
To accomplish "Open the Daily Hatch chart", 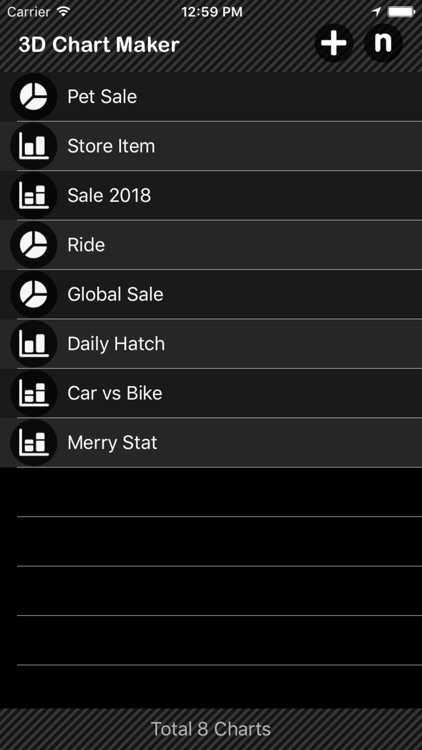I will tap(211, 344).
